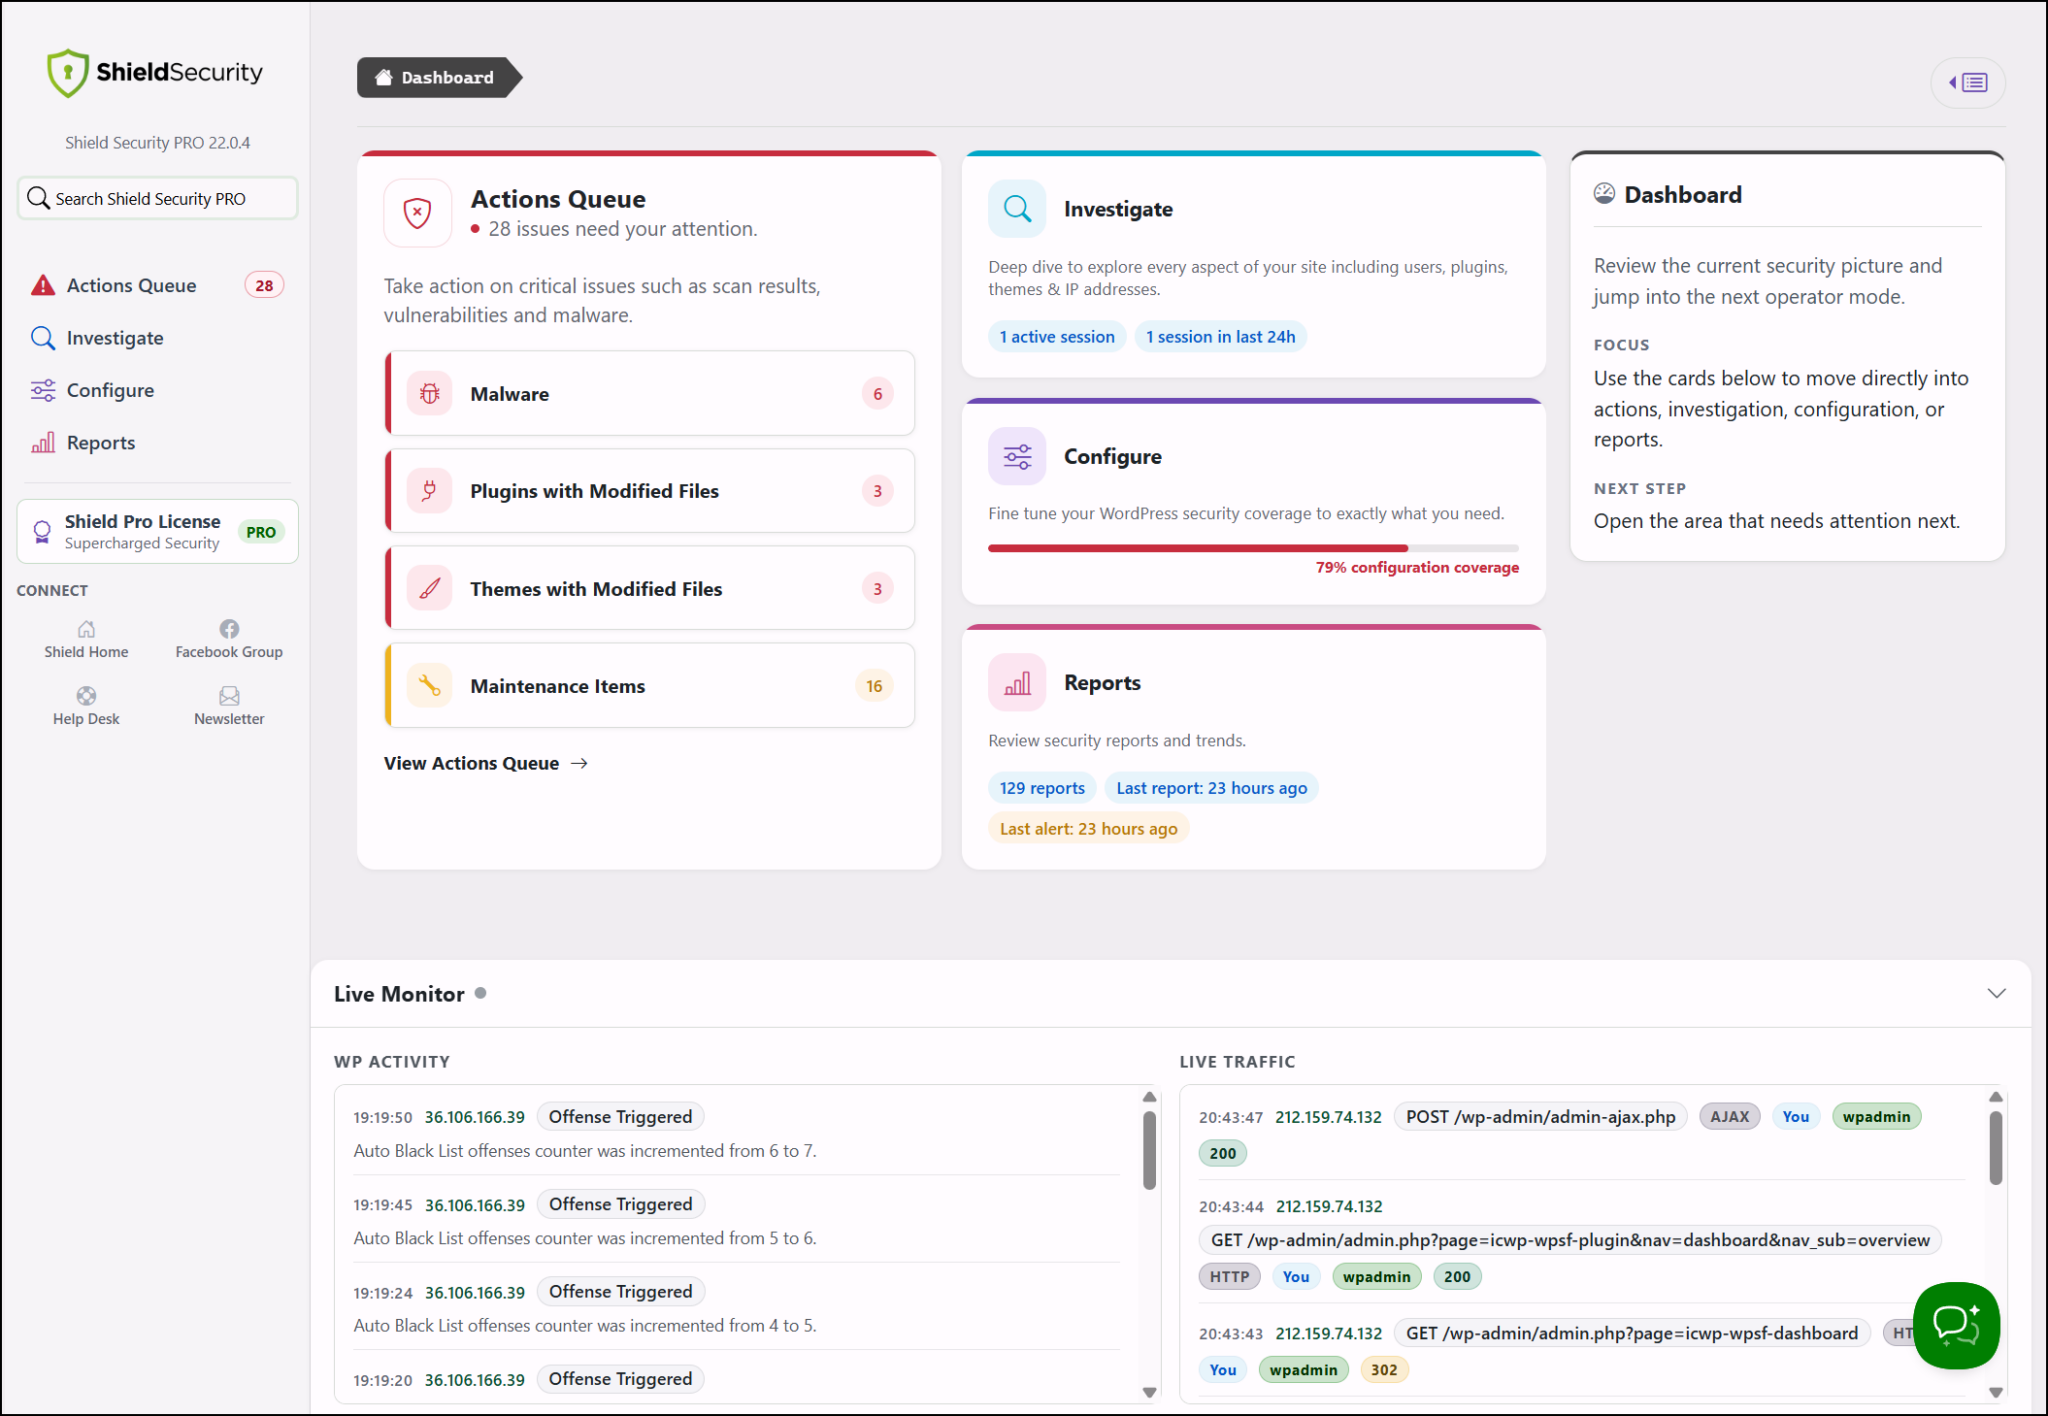Click the Dashboard breadcrumb

tap(438, 77)
